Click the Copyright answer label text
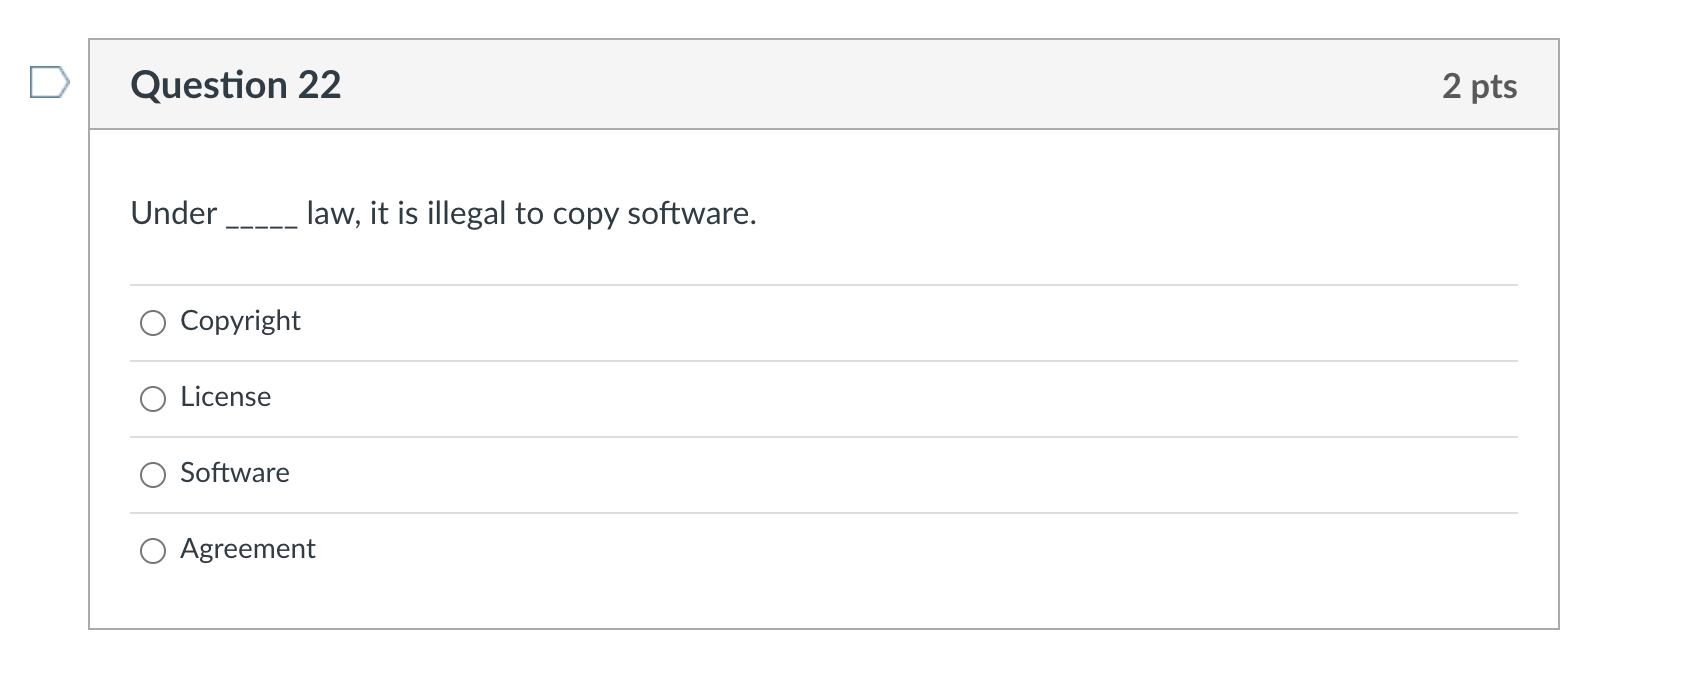 point(240,320)
